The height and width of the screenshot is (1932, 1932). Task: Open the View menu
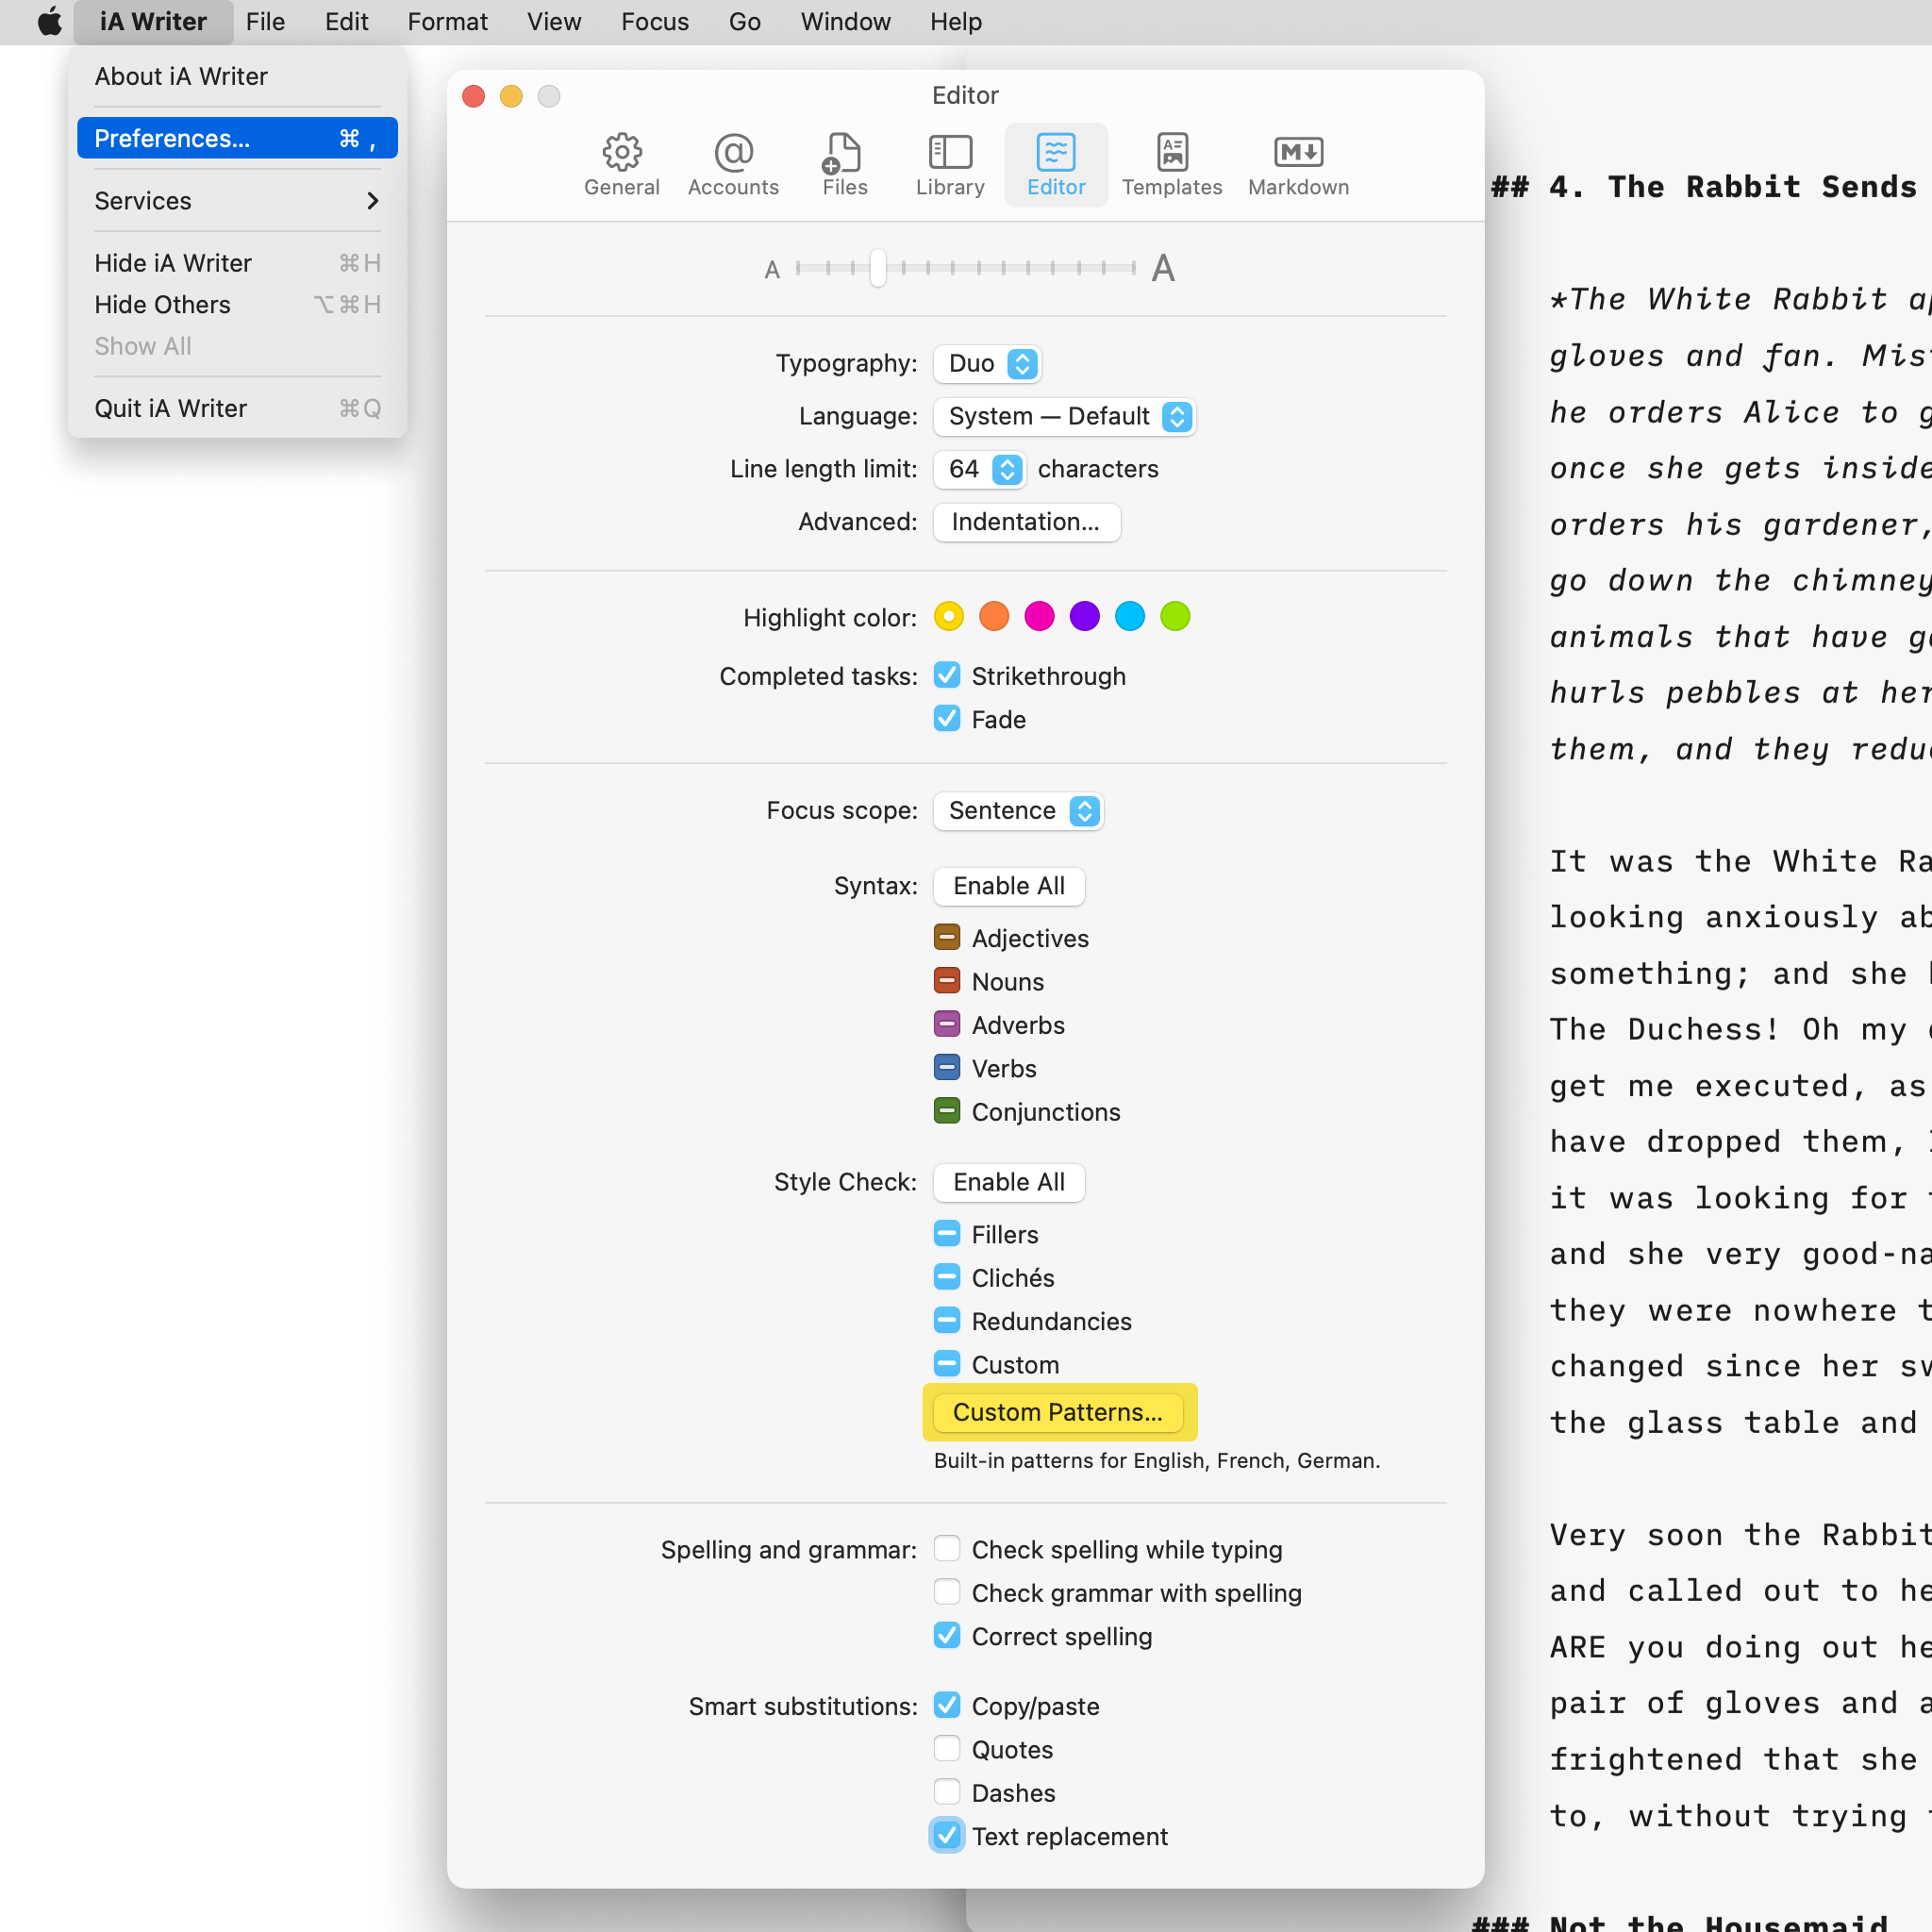pos(554,22)
